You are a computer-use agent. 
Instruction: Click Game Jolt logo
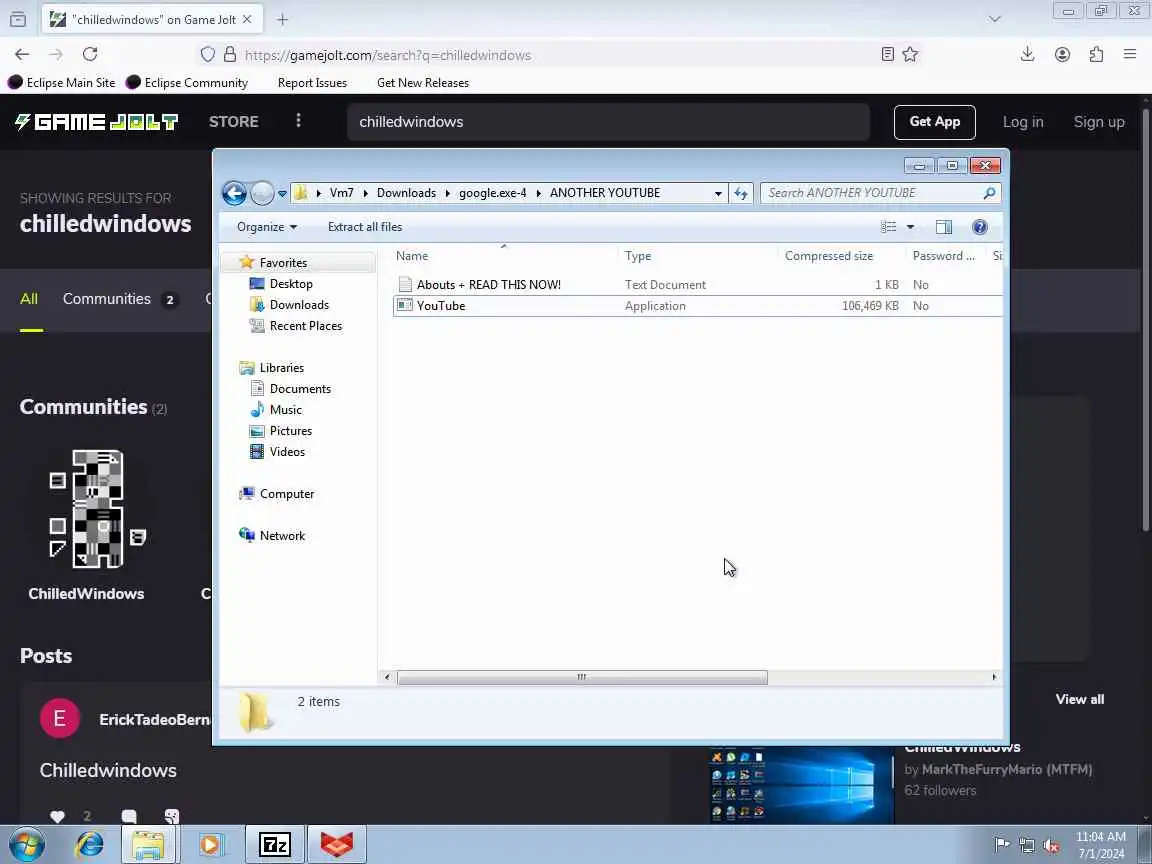coord(96,122)
